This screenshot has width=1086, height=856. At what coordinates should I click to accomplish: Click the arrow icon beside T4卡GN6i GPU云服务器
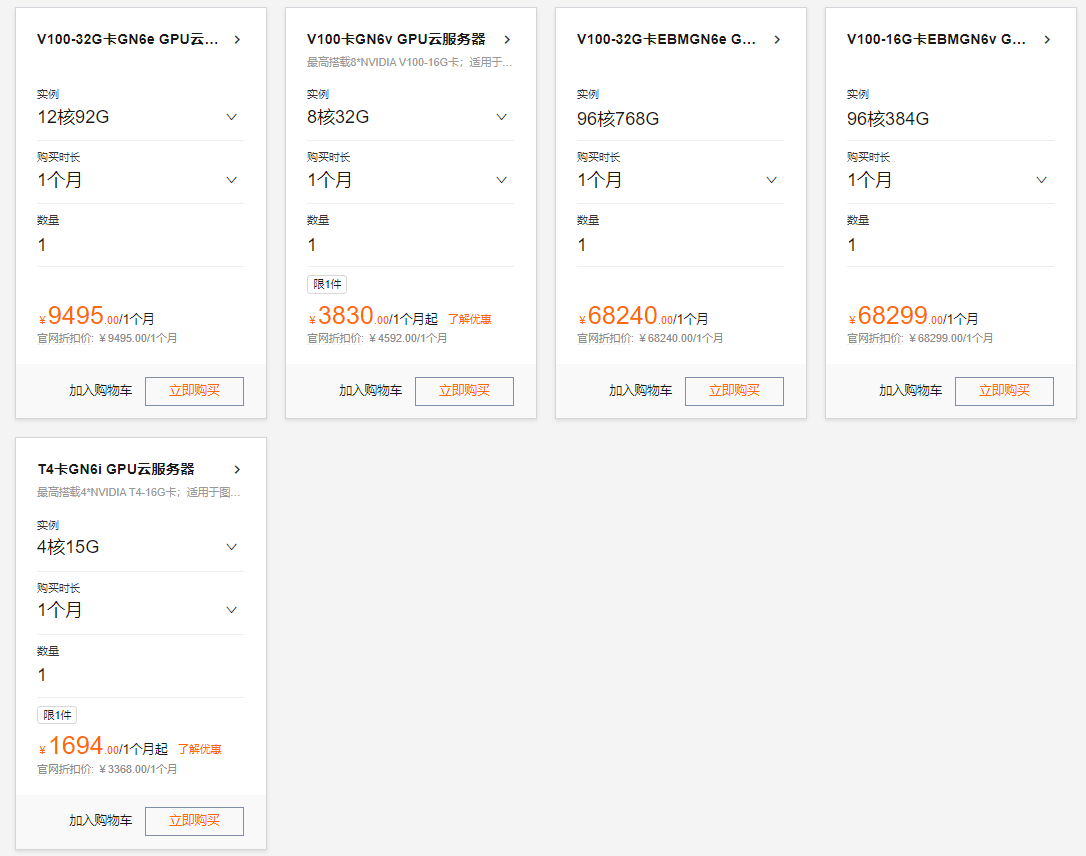[237, 470]
